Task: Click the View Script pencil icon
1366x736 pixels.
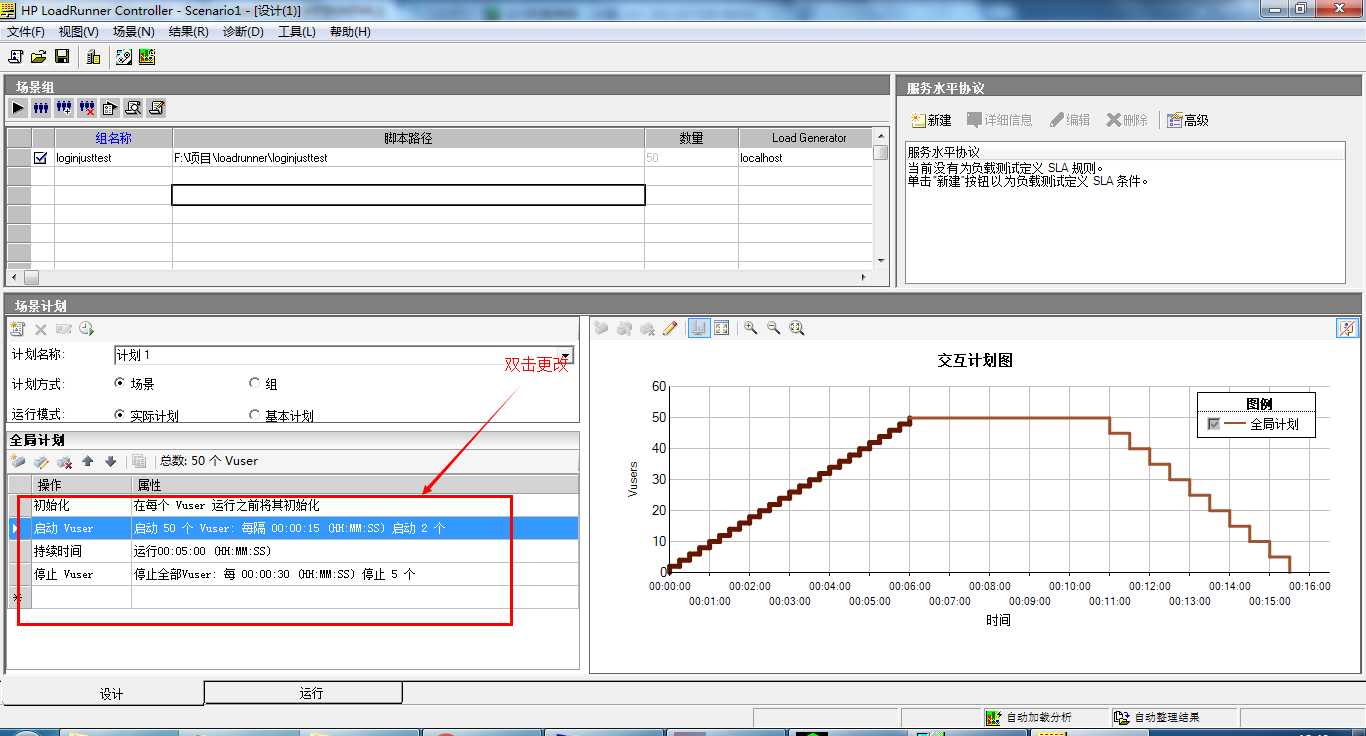Action: click(156, 107)
